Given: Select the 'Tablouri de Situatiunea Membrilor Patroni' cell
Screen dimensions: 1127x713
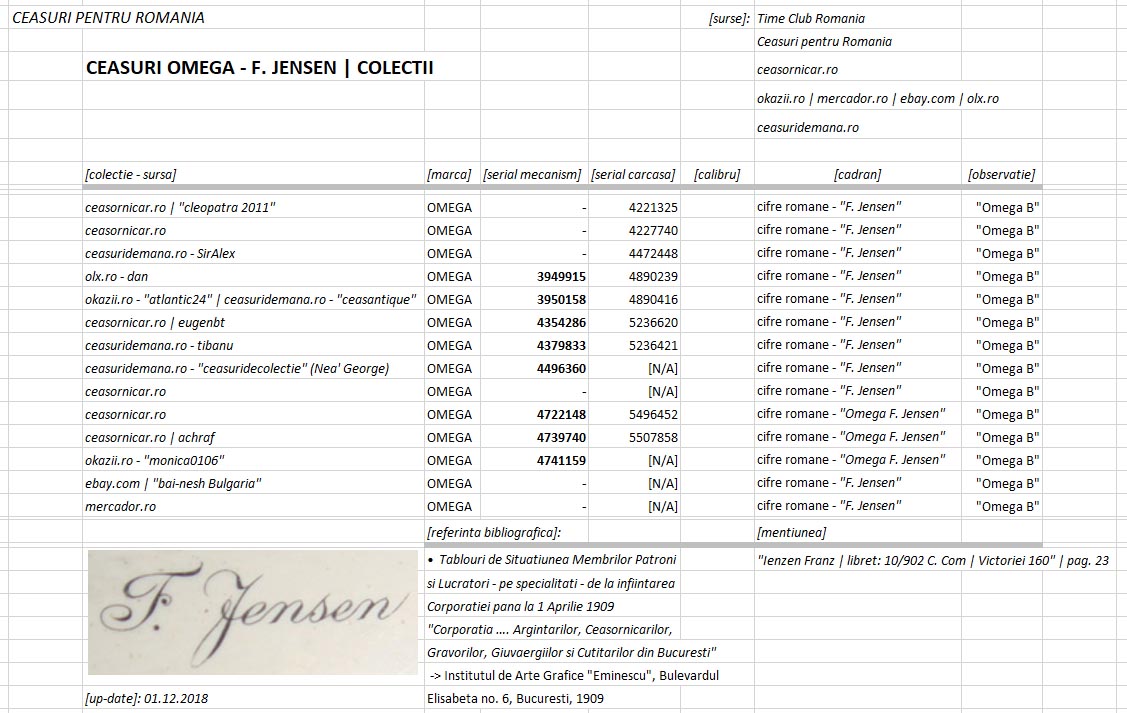Looking at the screenshot, I should click(552, 560).
